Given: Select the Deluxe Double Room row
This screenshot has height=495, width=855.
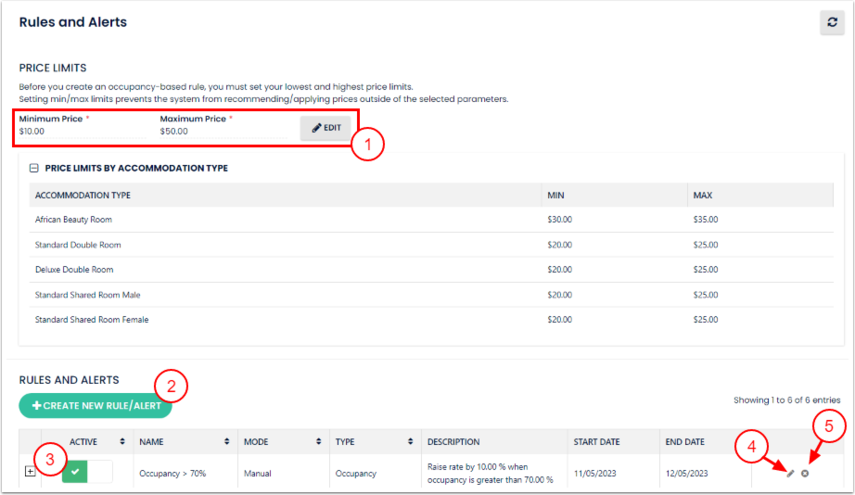Looking at the screenshot, I should coord(74,269).
